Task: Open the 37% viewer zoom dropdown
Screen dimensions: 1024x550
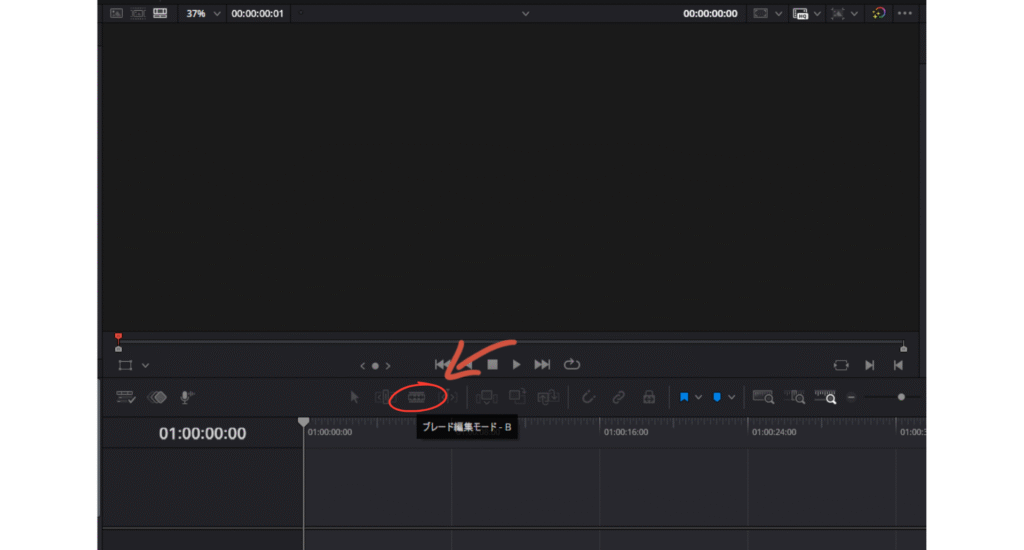Action: pyautogui.click(x=203, y=14)
